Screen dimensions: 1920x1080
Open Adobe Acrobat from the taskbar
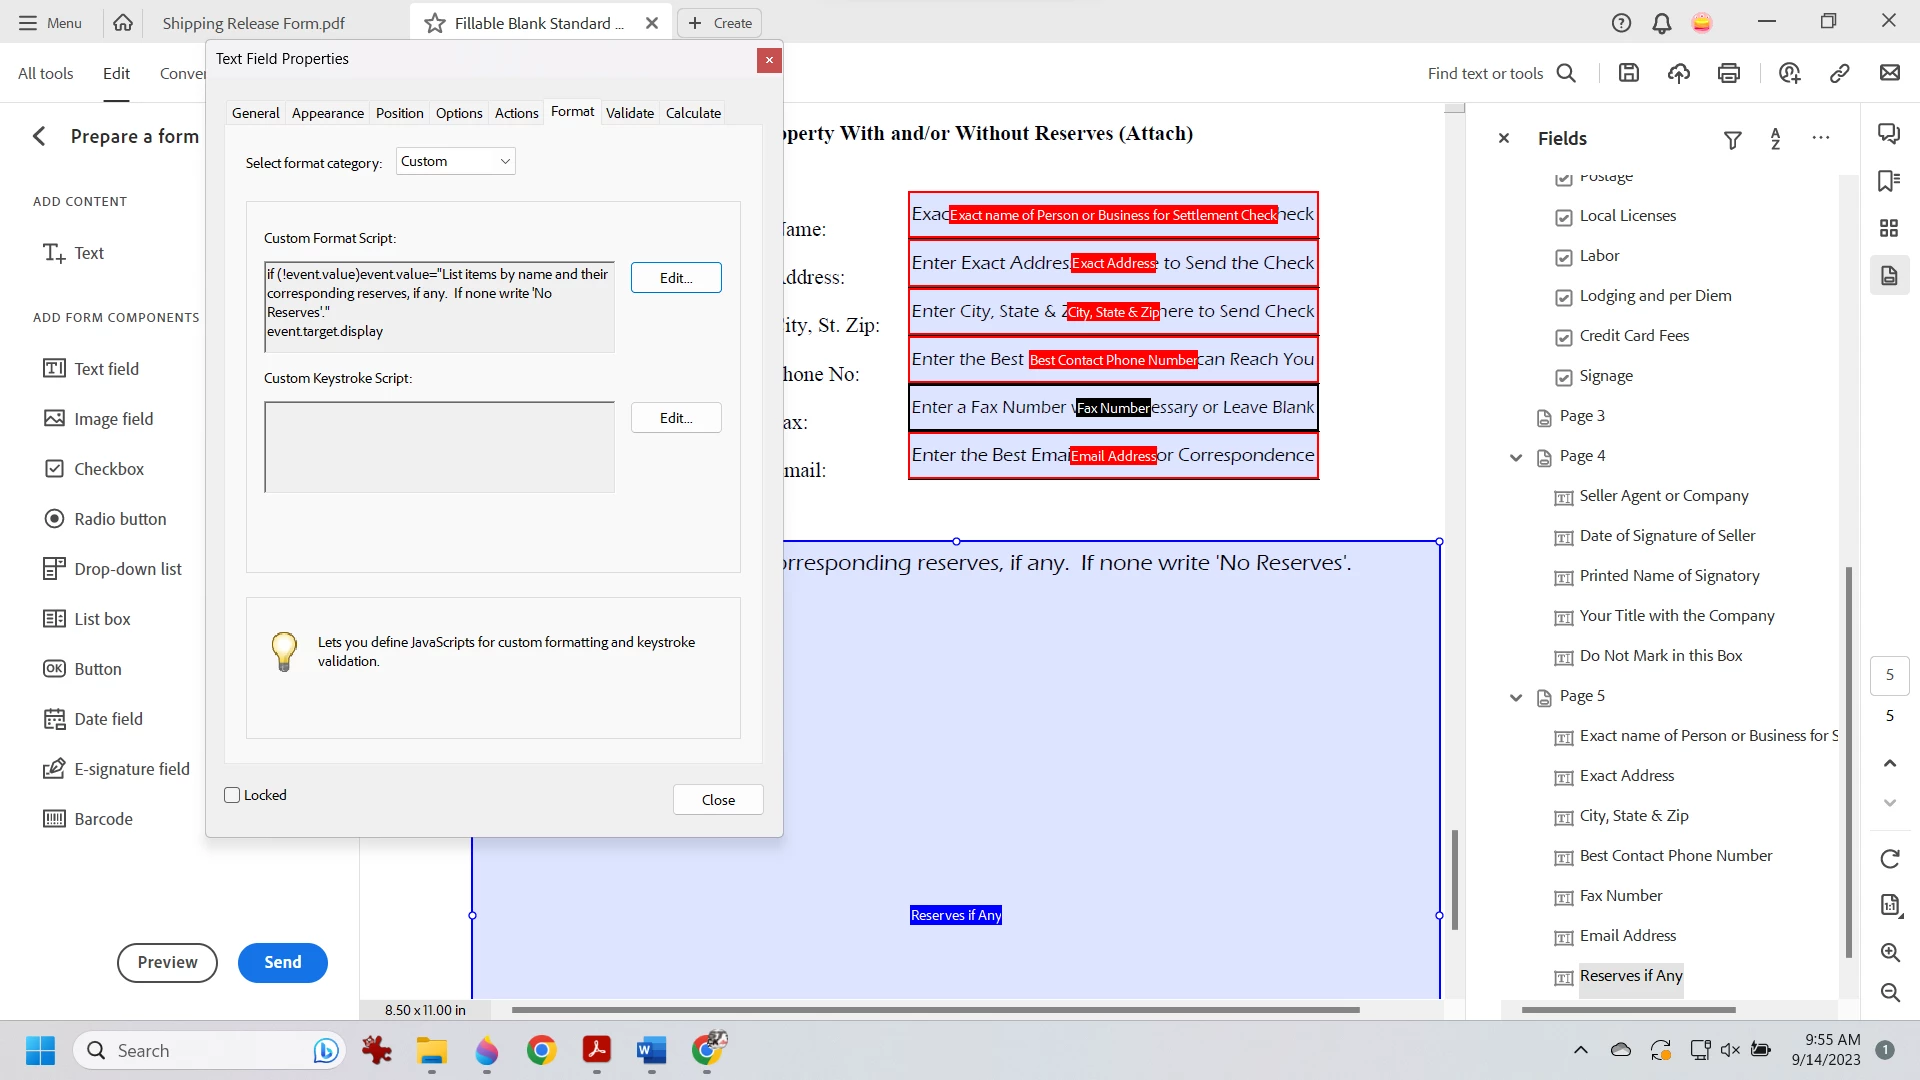tap(597, 1050)
